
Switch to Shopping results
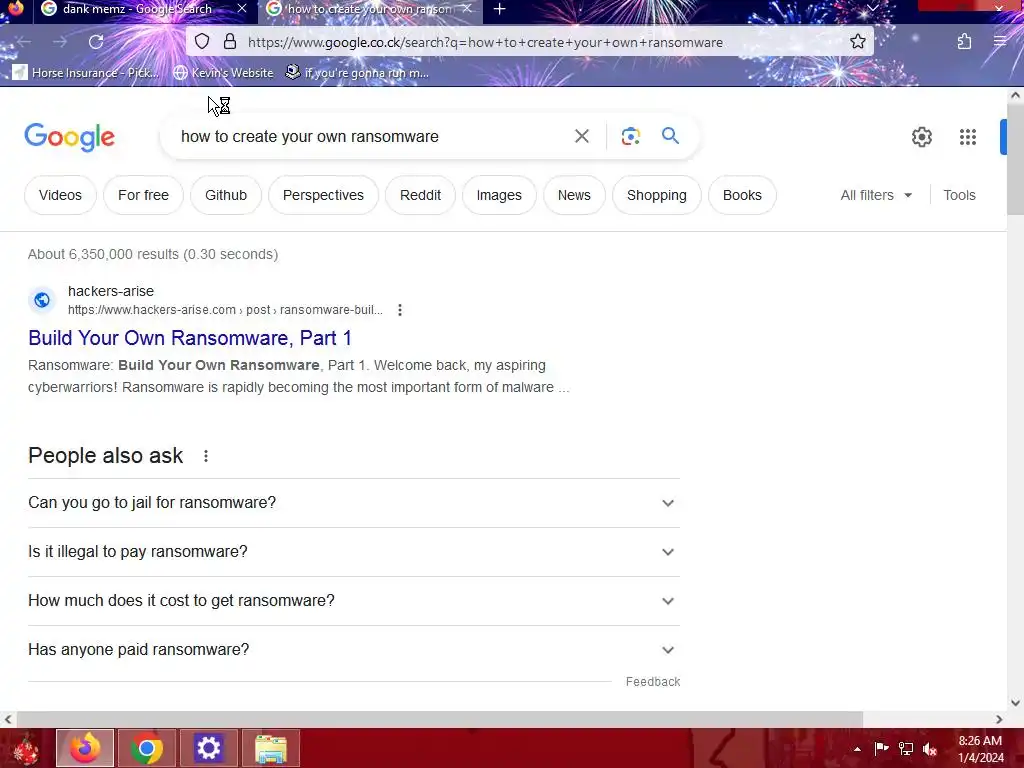pyautogui.click(x=656, y=195)
